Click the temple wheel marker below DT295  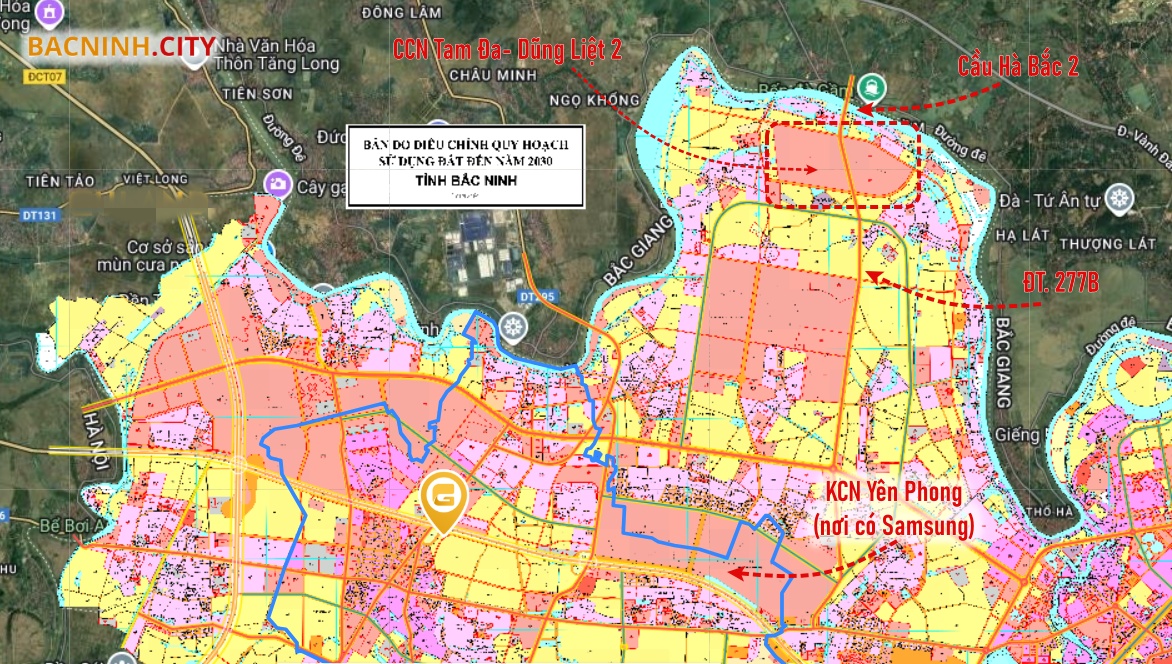(513, 325)
